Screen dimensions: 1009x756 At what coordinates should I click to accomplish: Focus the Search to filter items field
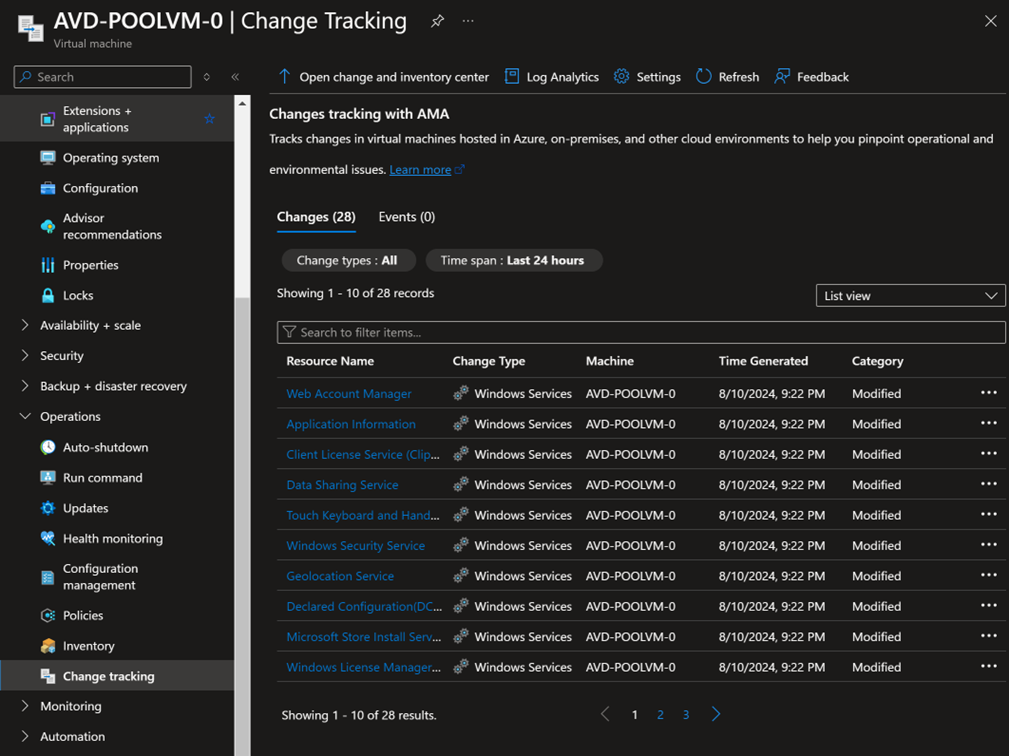641,332
